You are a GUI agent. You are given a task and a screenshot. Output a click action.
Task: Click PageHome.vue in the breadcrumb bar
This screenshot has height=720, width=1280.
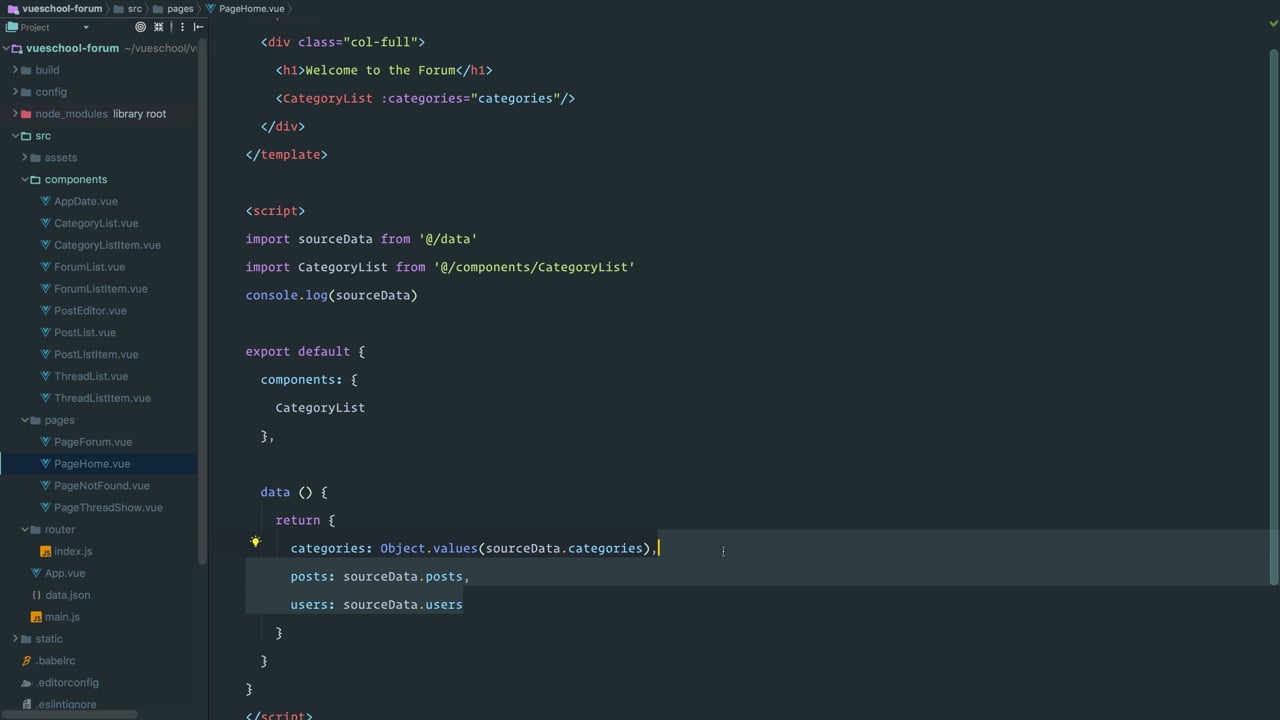(x=251, y=8)
